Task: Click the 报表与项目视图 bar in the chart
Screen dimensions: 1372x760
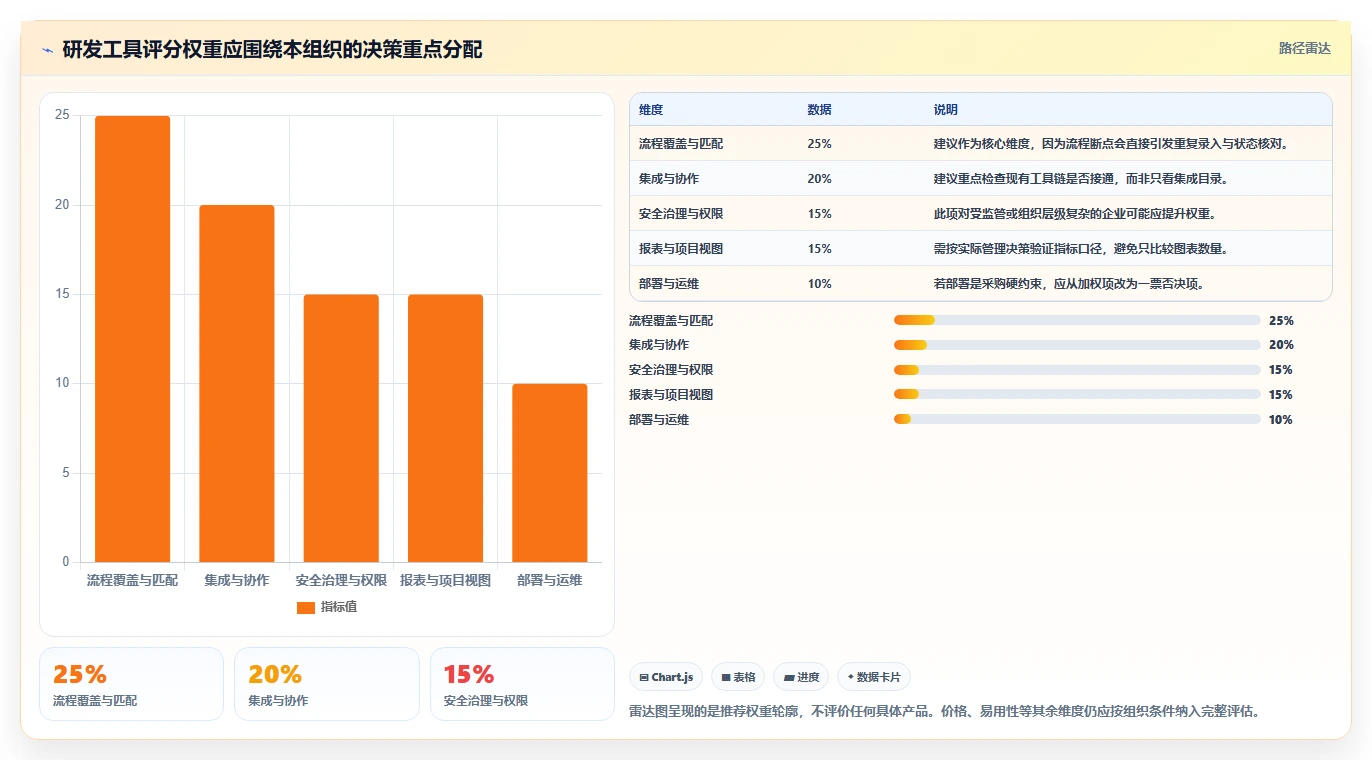Action: [x=445, y=428]
